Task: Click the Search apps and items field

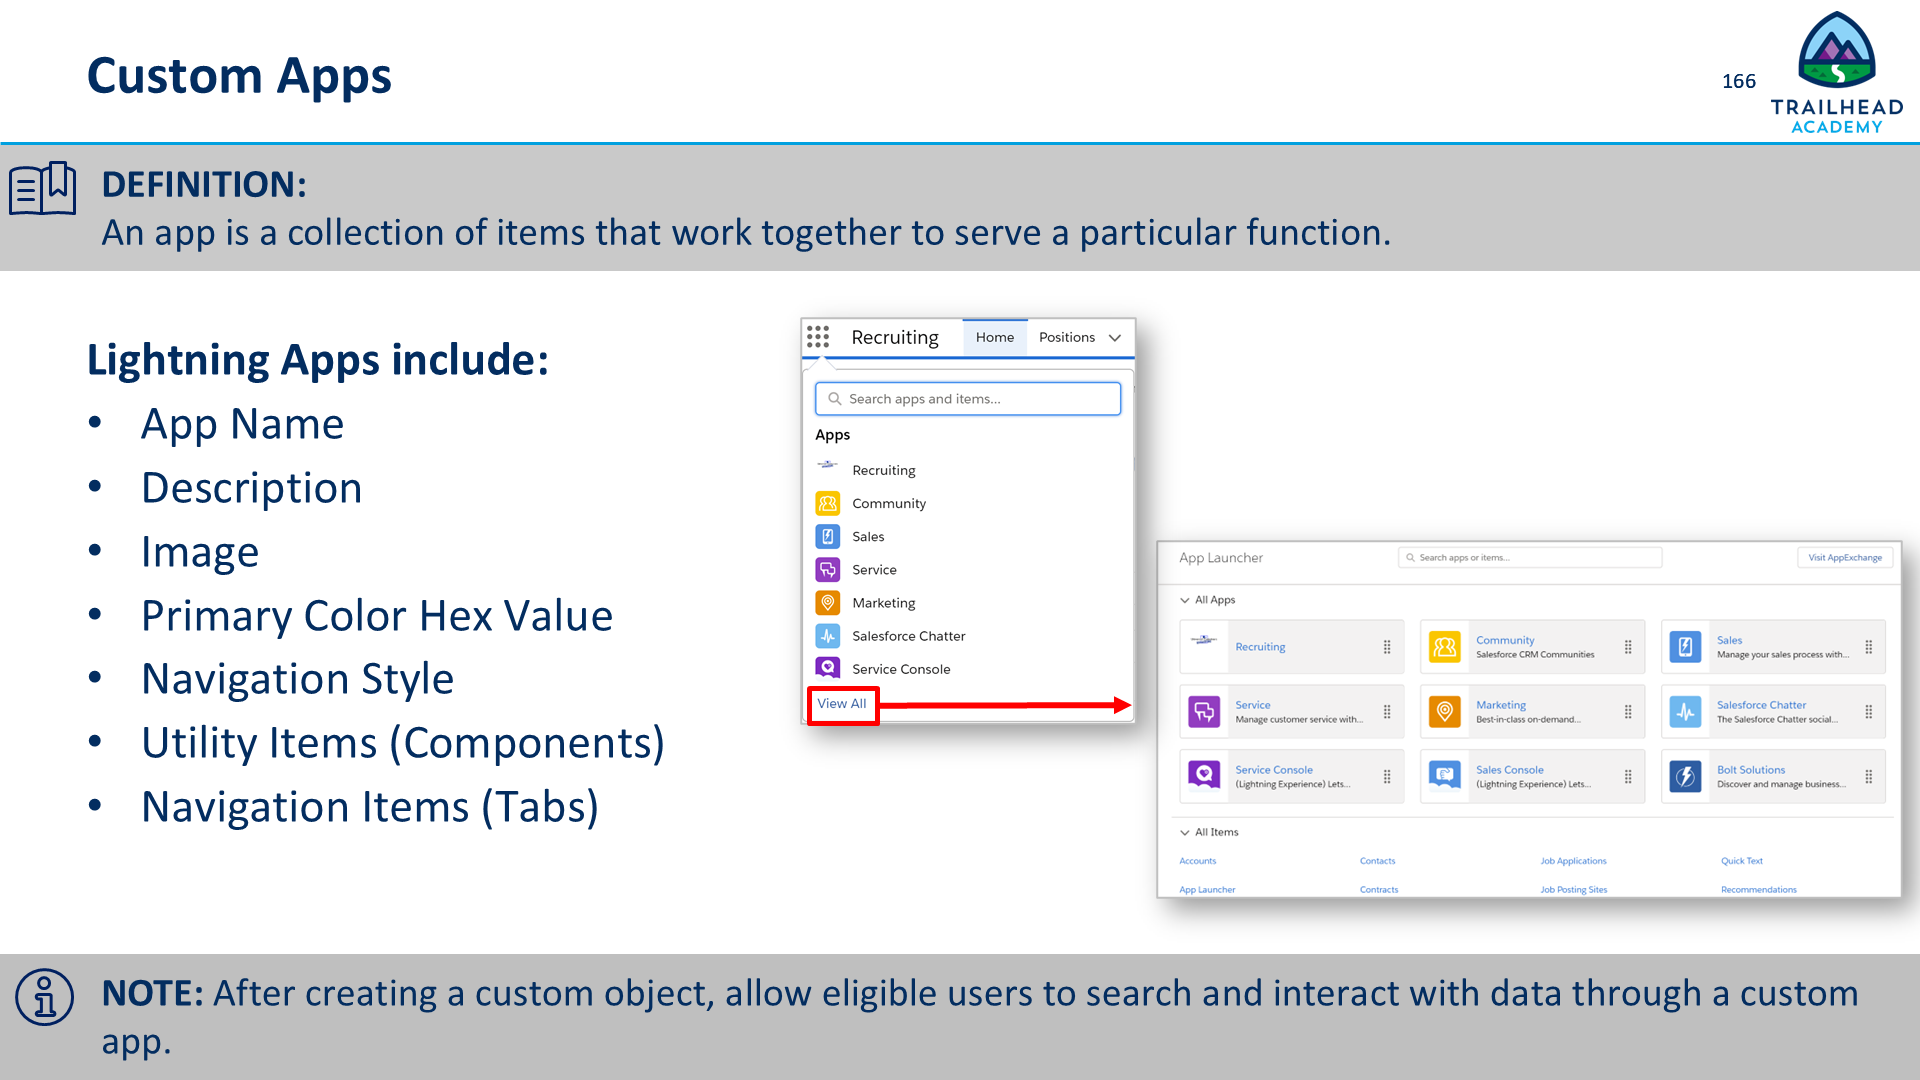Action: pos(968,399)
